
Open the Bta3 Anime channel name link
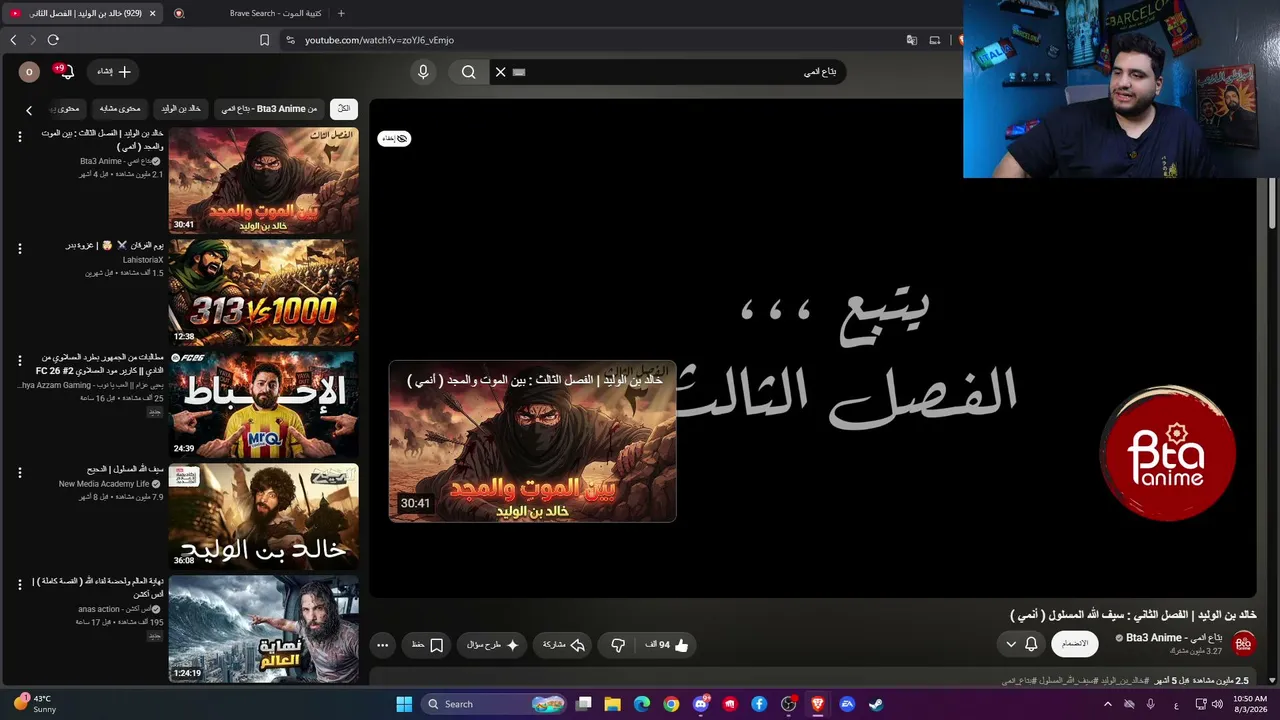click(x=1174, y=638)
